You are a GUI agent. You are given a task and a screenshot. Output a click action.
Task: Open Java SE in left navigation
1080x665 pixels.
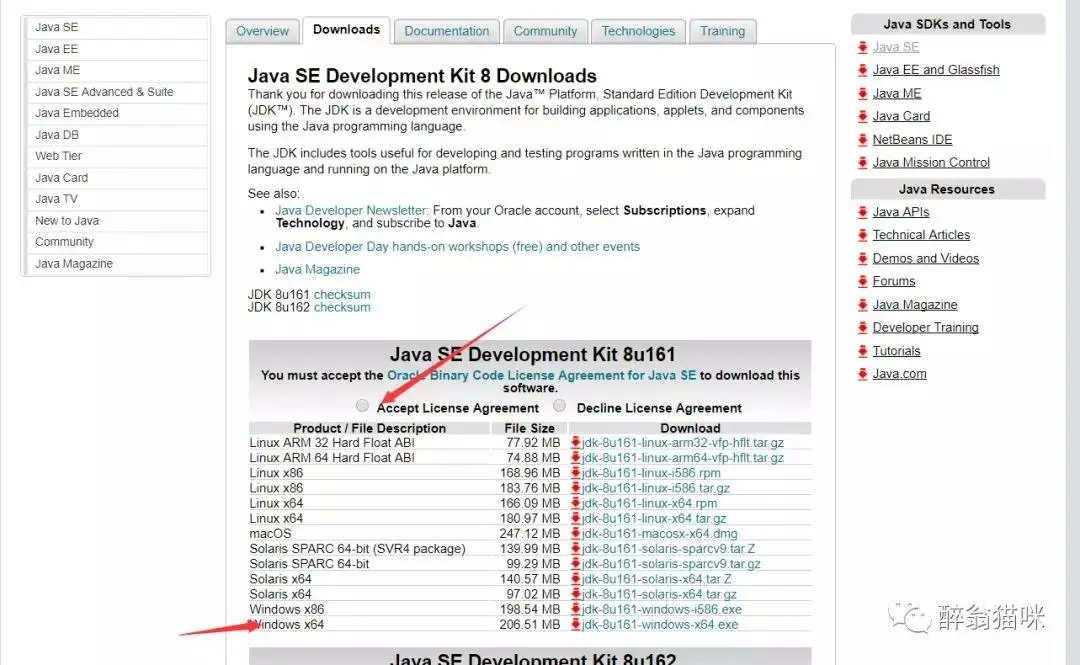[x=117, y=28]
